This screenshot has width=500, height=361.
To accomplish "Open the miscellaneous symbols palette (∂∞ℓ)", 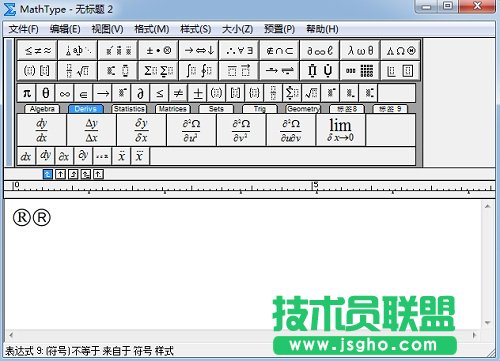I will pyautogui.click(x=320, y=50).
